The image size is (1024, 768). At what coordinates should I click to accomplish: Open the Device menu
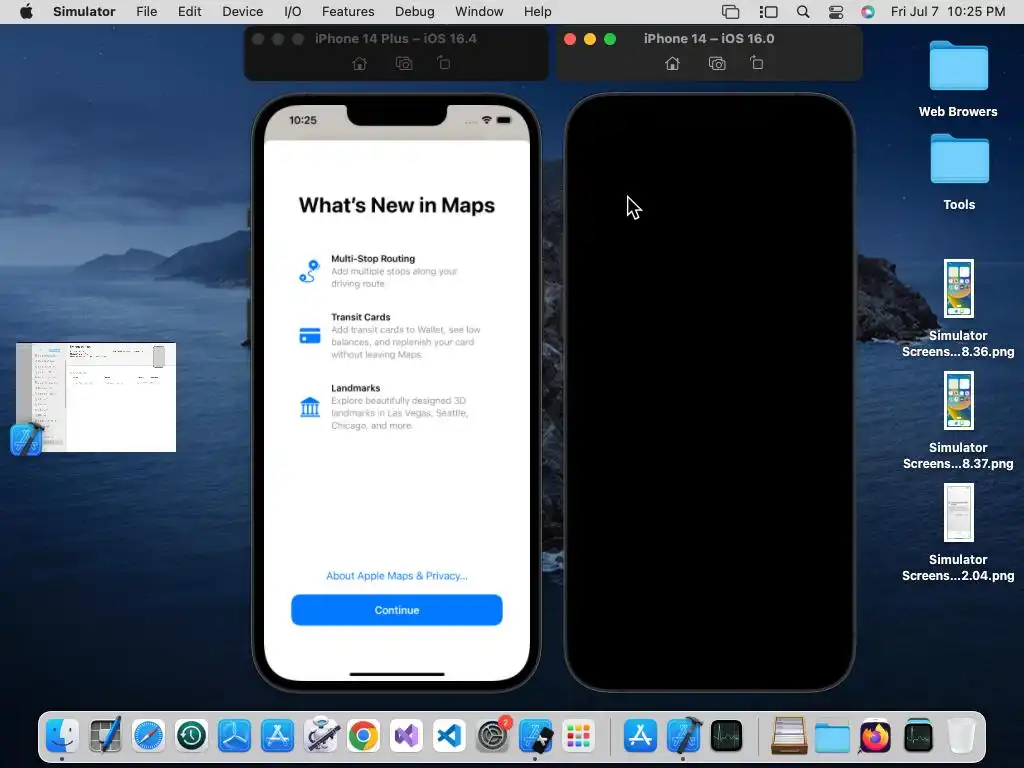pyautogui.click(x=242, y=12)
